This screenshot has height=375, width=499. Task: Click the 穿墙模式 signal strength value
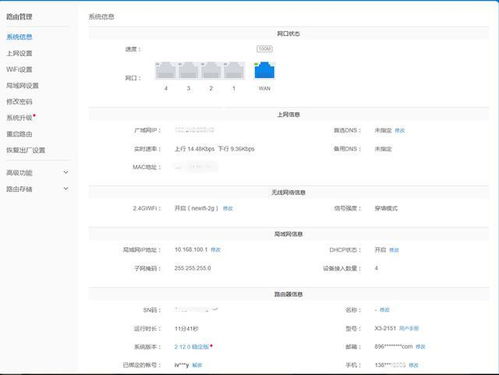point(386,208)
